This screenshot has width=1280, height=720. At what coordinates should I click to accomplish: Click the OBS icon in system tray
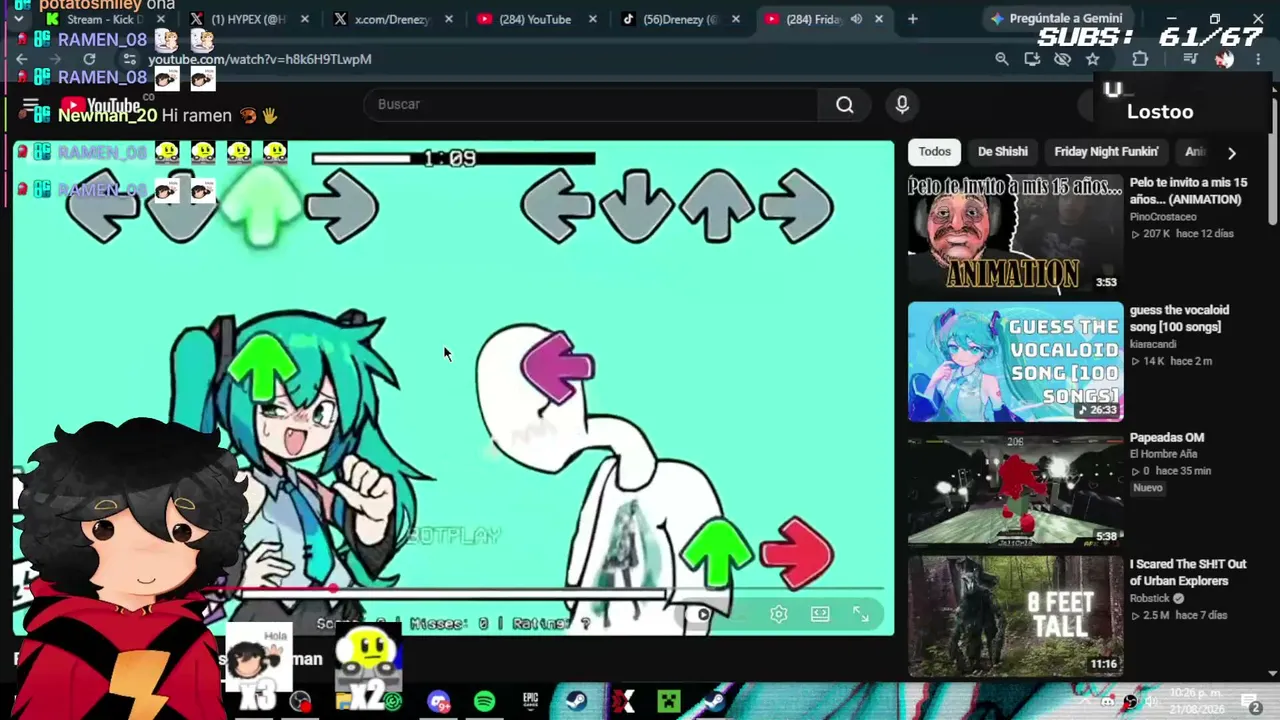1130,701
